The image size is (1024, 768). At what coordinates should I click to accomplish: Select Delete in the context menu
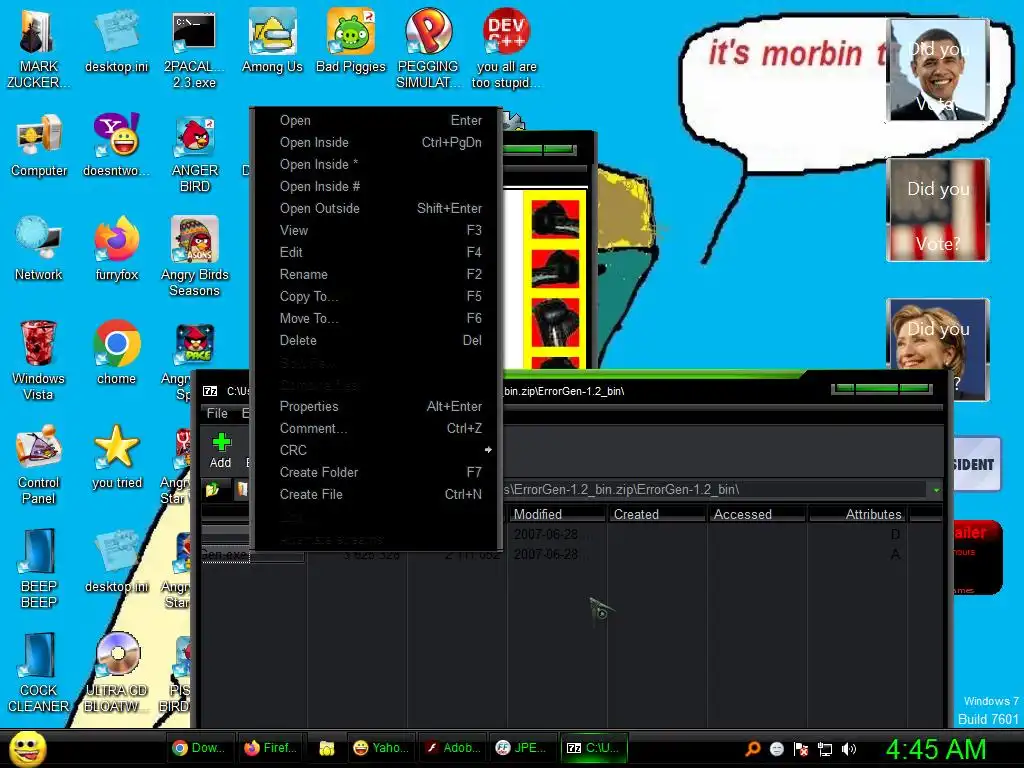coord(381,340)
